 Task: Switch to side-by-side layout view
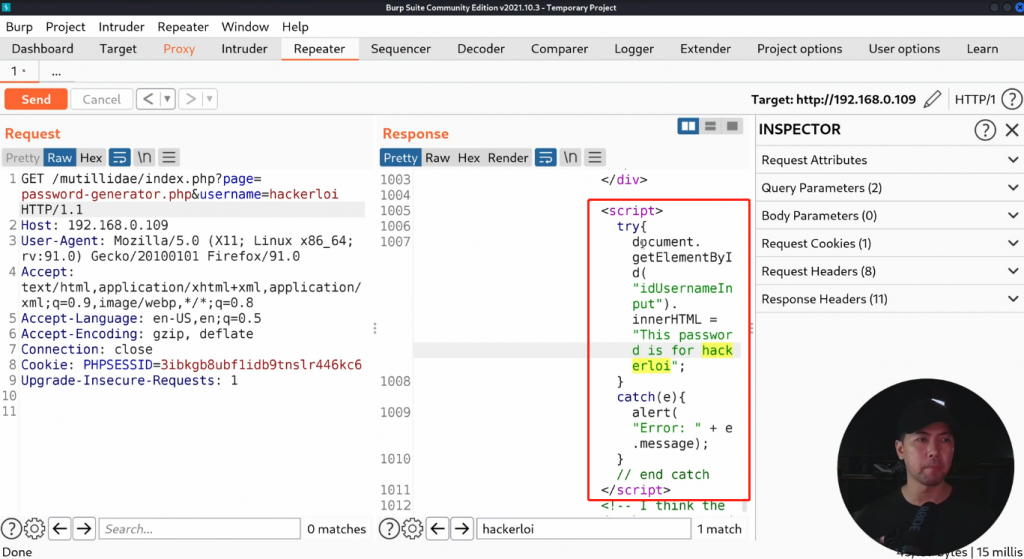click(688, 126)
